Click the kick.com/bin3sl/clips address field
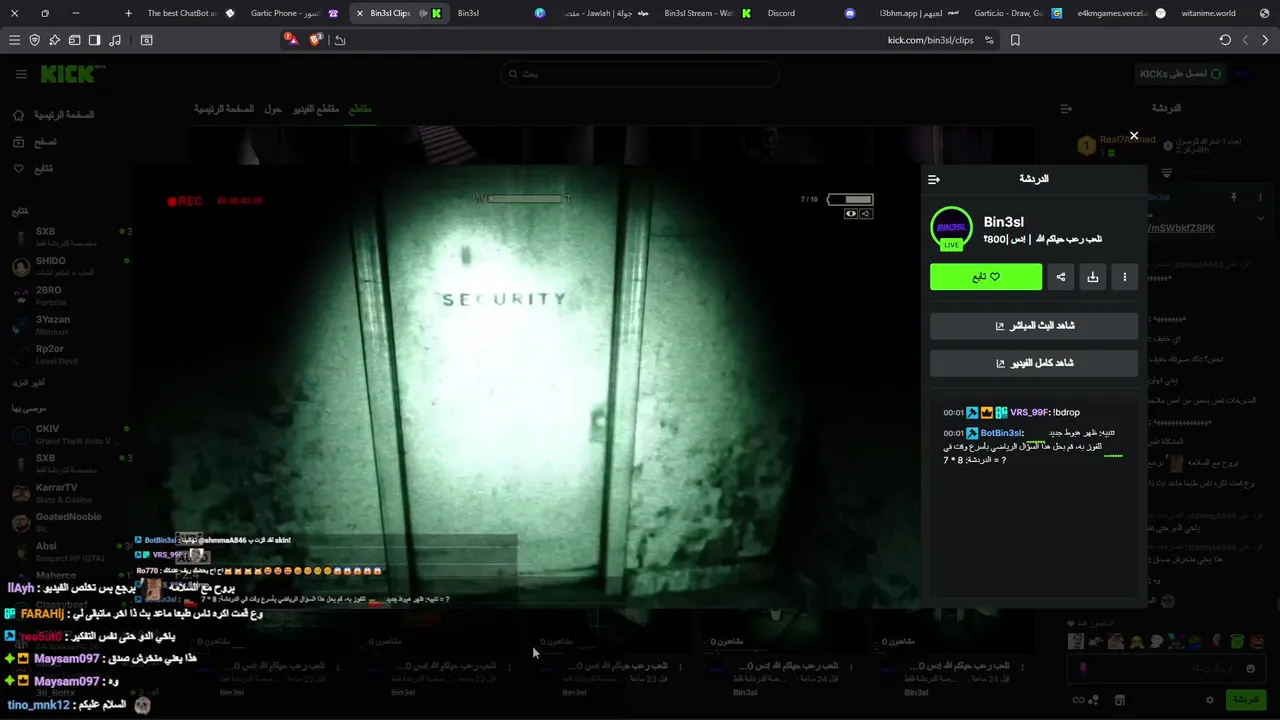The width and height of the screenshot is (1280, 720). 930,40
